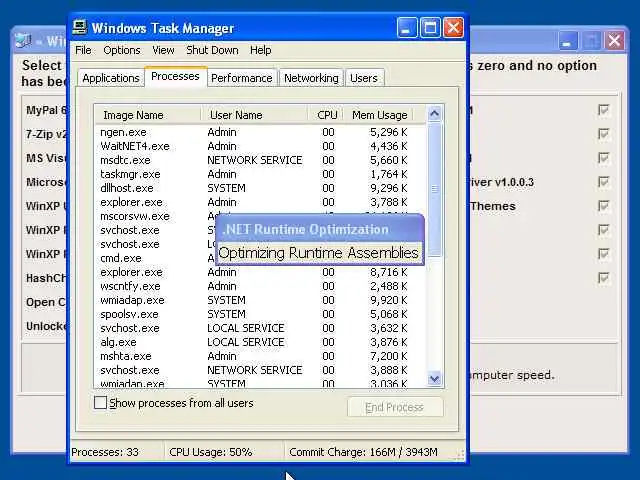This screenshot has height=480, width=640.
Task: Toggle the seventh checkbox in background window
Action: point(603,254)
